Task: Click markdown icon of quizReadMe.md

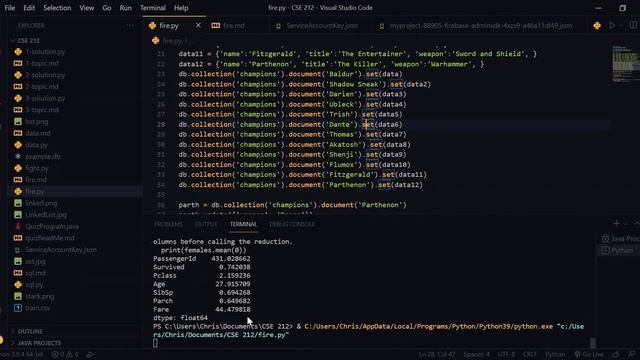Action: 18,238
